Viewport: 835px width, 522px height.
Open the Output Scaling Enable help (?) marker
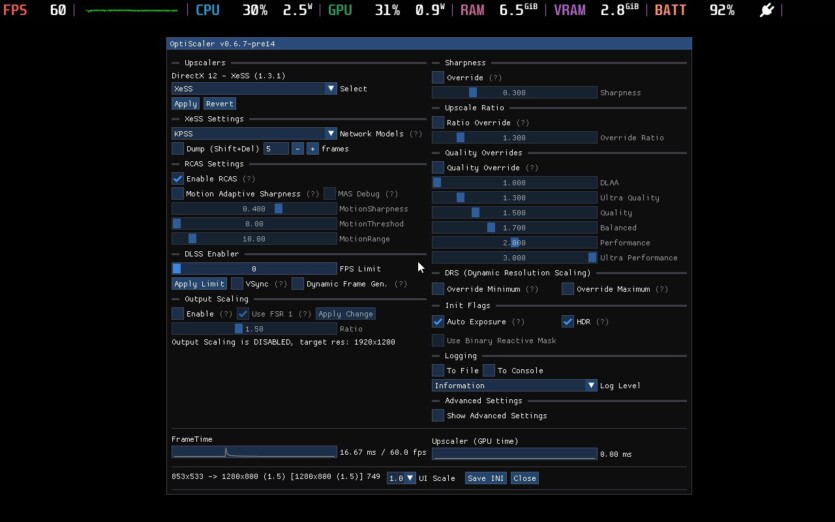[226, 314]
